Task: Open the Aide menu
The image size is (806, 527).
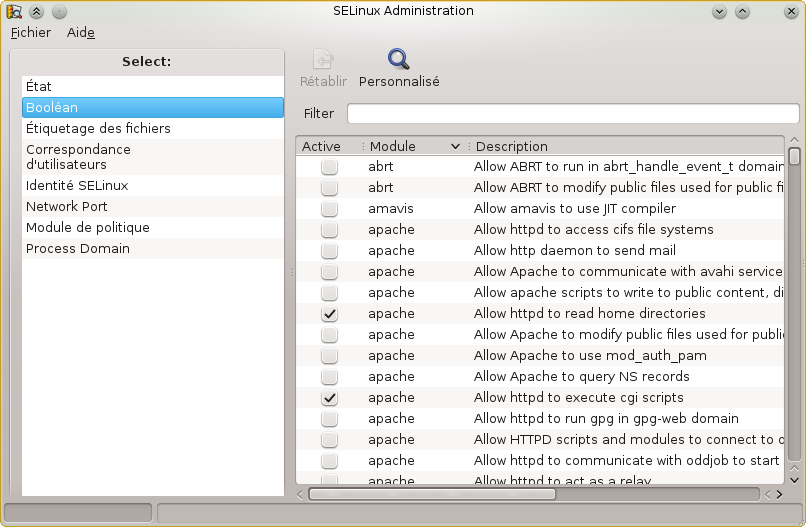Action: click(x=81, y=32)
